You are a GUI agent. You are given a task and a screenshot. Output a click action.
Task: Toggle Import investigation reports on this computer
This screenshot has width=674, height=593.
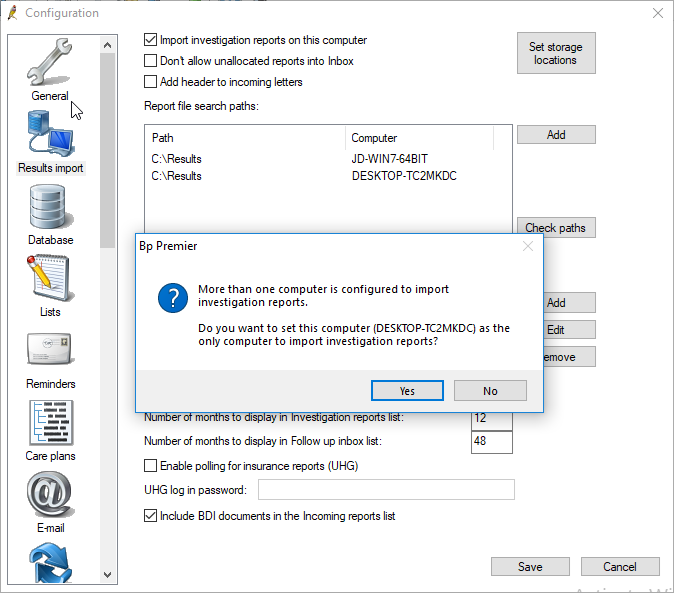click(150, 40)
